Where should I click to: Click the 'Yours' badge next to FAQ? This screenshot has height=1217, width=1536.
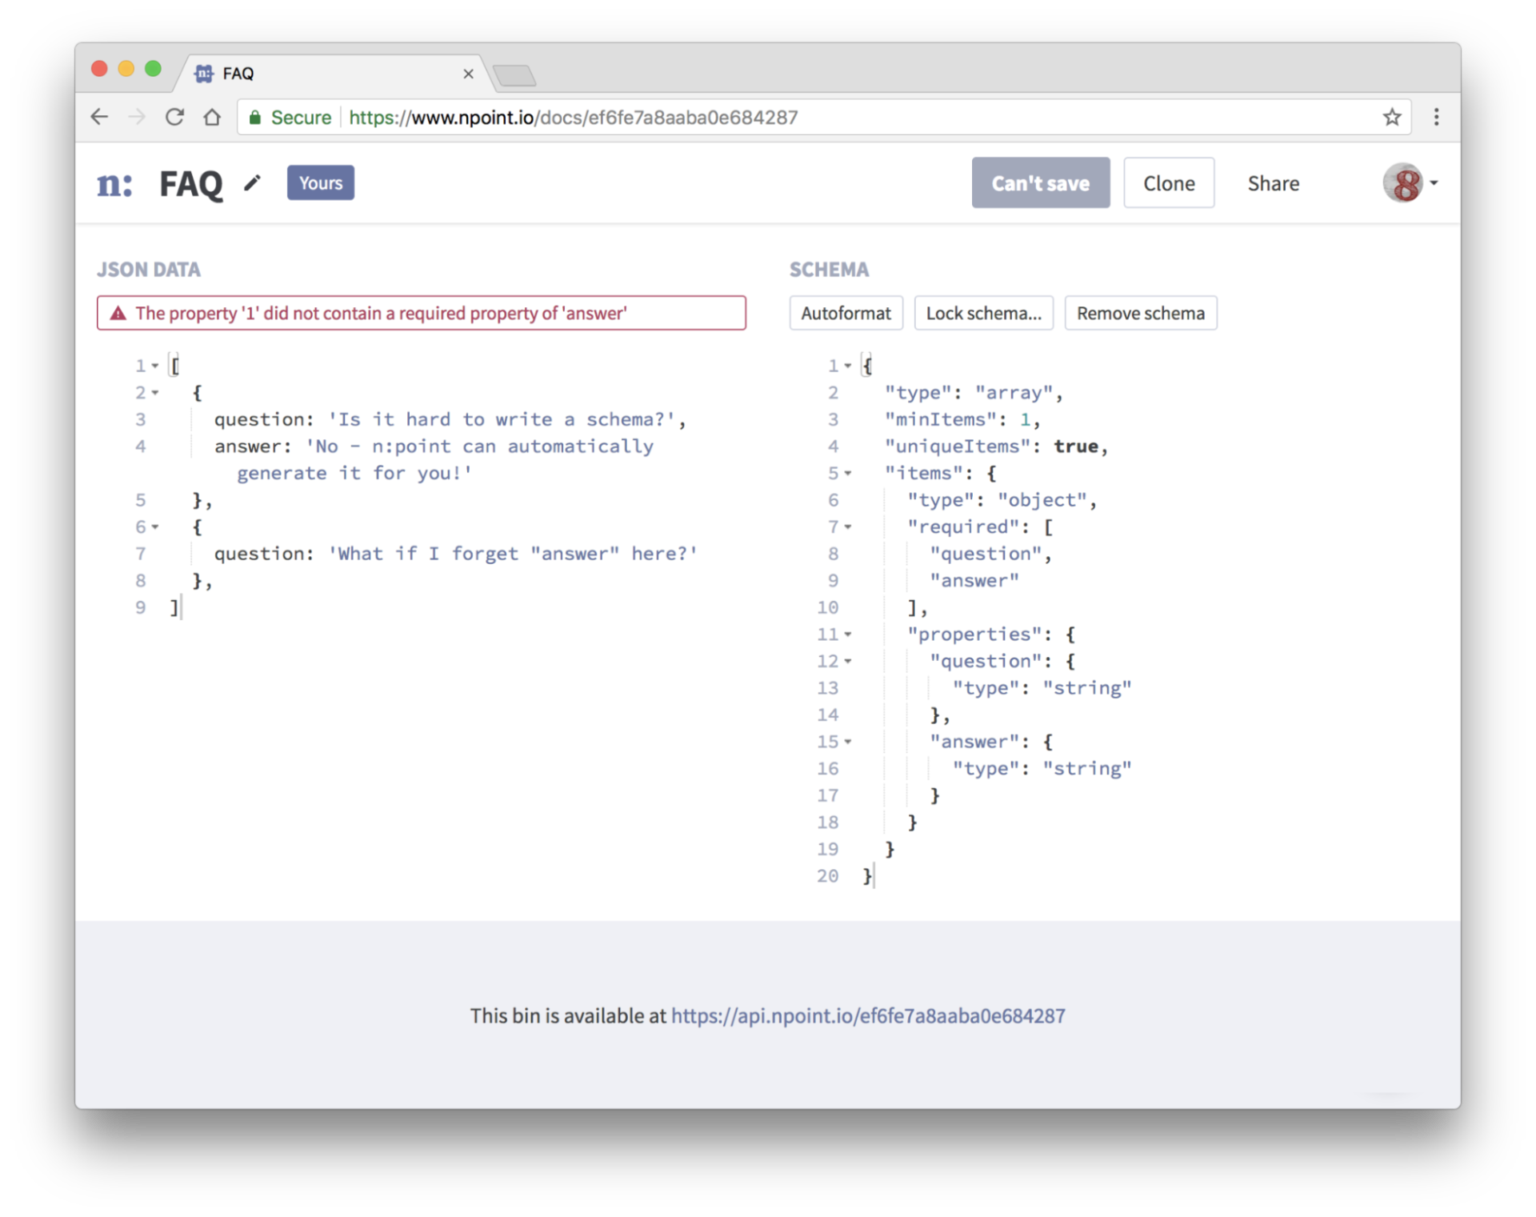[320, 183]
